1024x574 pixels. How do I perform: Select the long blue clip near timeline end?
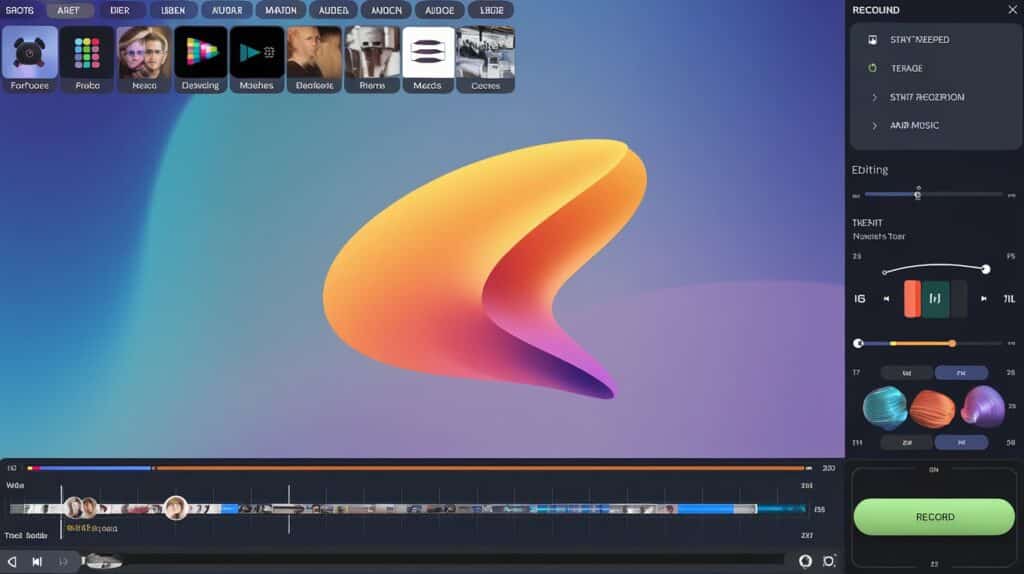click(x=705, y=509)
